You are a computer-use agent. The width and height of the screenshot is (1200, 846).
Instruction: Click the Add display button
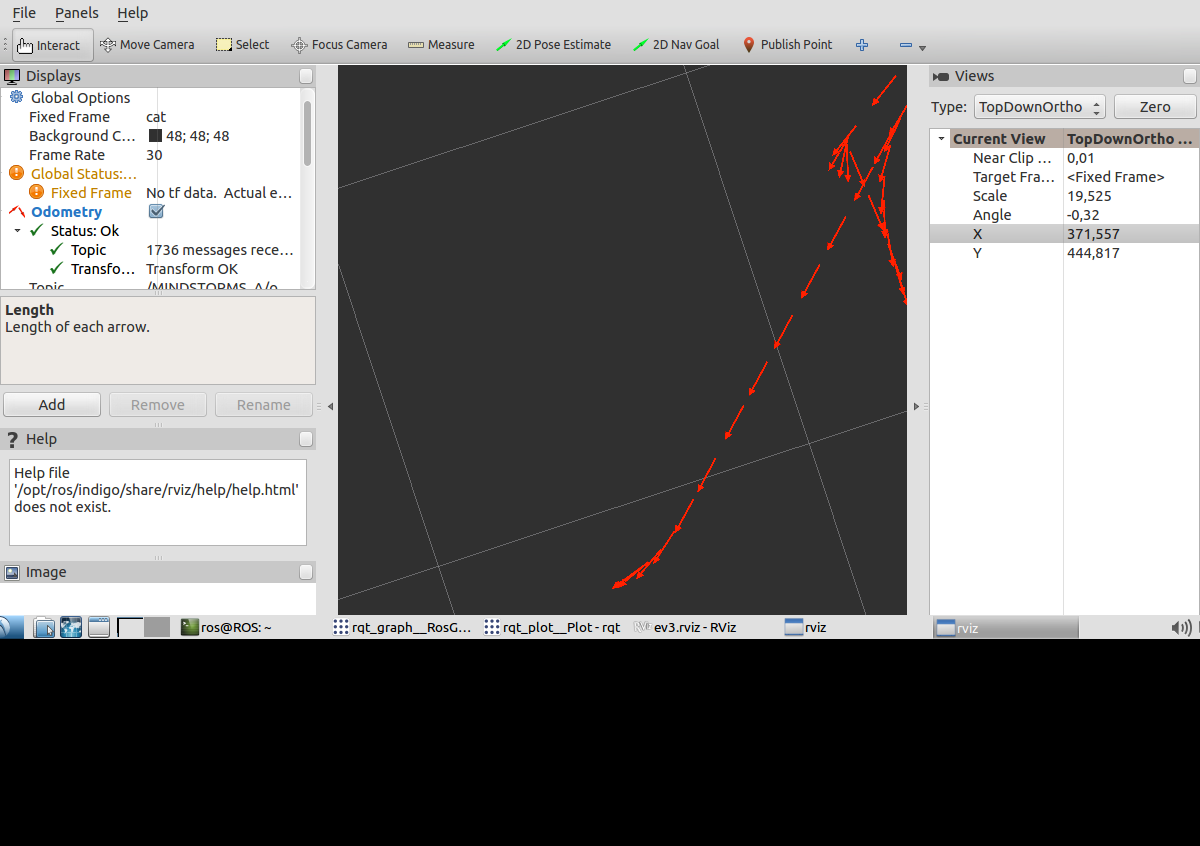pos(52,405)
